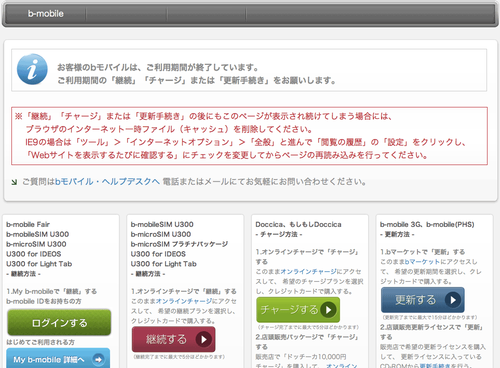Click the arrow icon on My b-mobile 詳細へ
The height and width of the screenshot is (368, 500).
click(x=98, y=360)
